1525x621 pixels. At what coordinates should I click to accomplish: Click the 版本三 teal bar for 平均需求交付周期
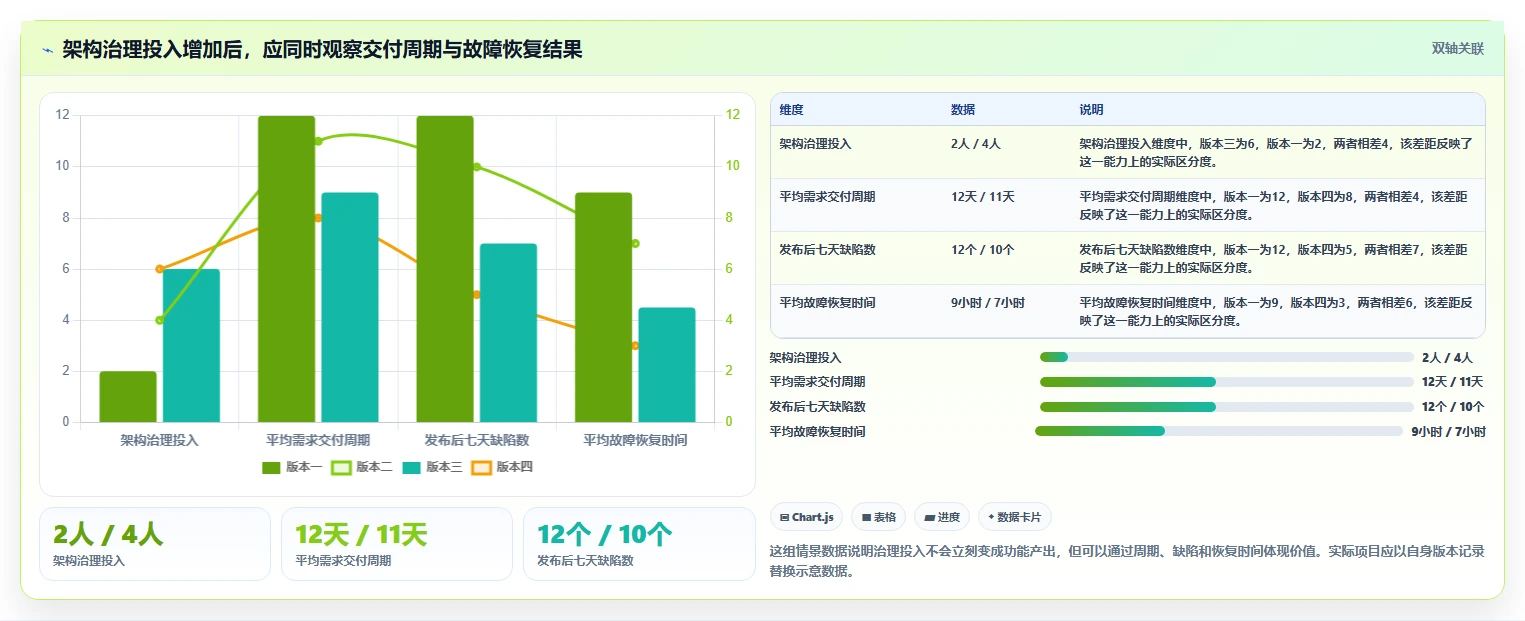[x=350, y=307]
